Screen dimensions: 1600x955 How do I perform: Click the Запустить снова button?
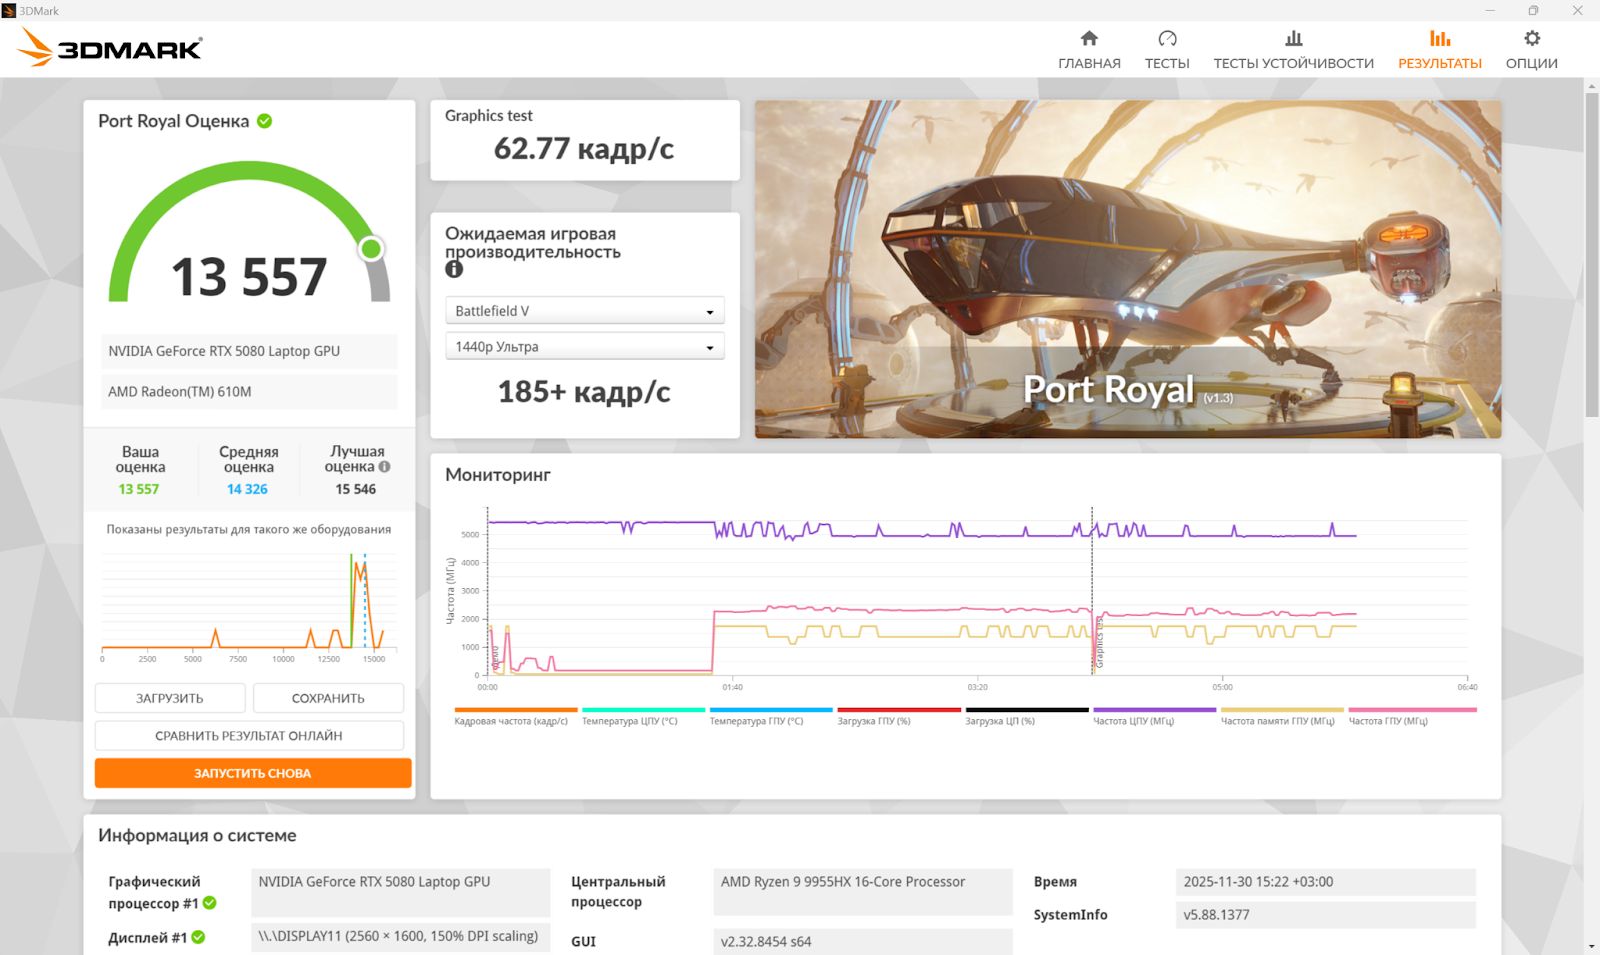click(253, 773)
